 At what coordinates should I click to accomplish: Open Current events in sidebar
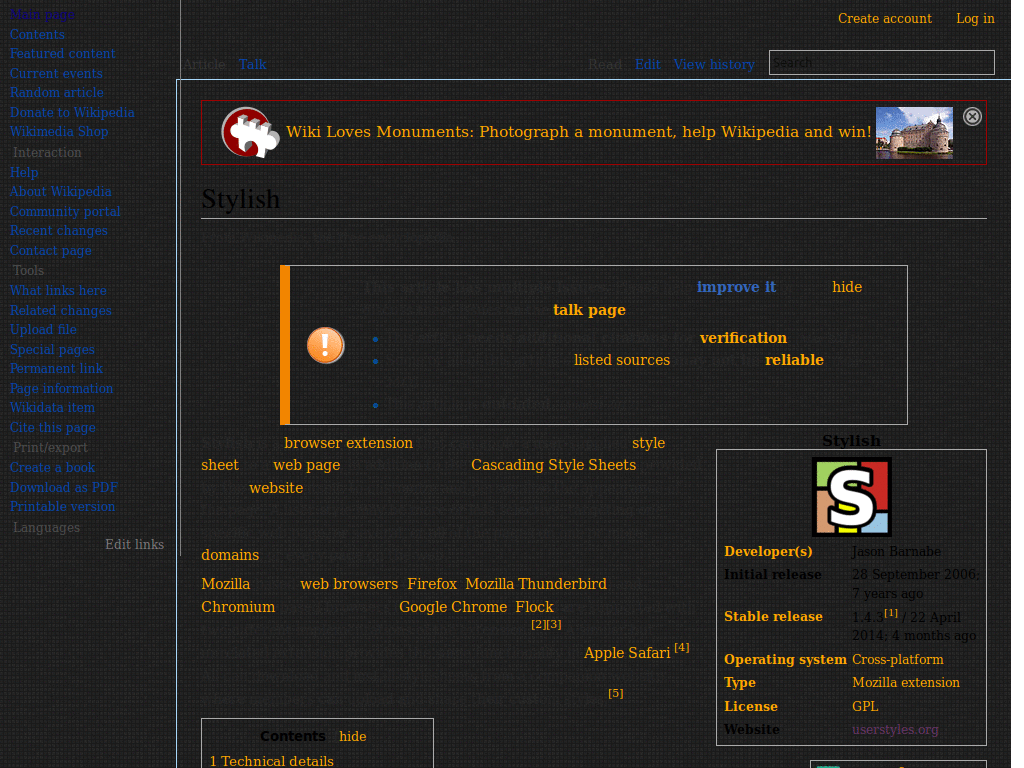pyautogui.click(x=56, y=74)
